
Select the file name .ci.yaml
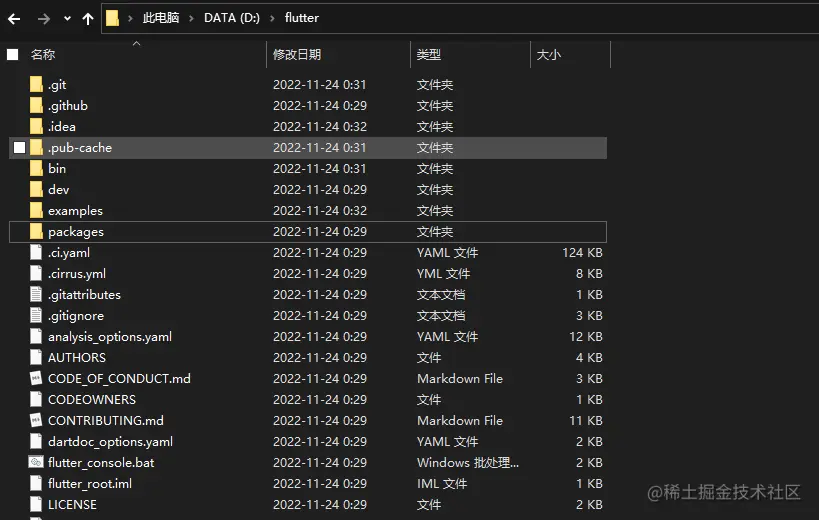click(69, 253)
